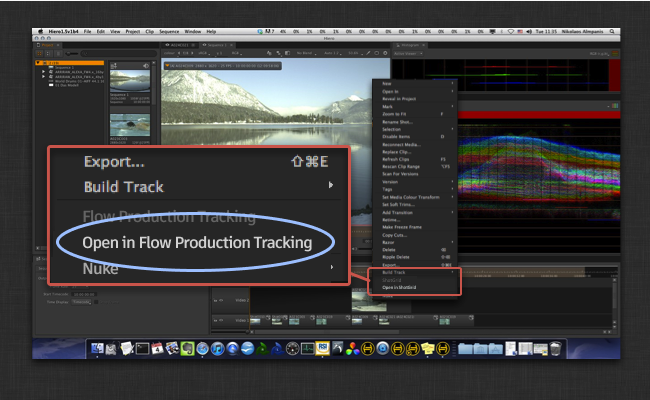The image size is (650, 400).
Task: Switch Project bin to split list view icon
Action: pyautogui.click(x=49, y=53)
